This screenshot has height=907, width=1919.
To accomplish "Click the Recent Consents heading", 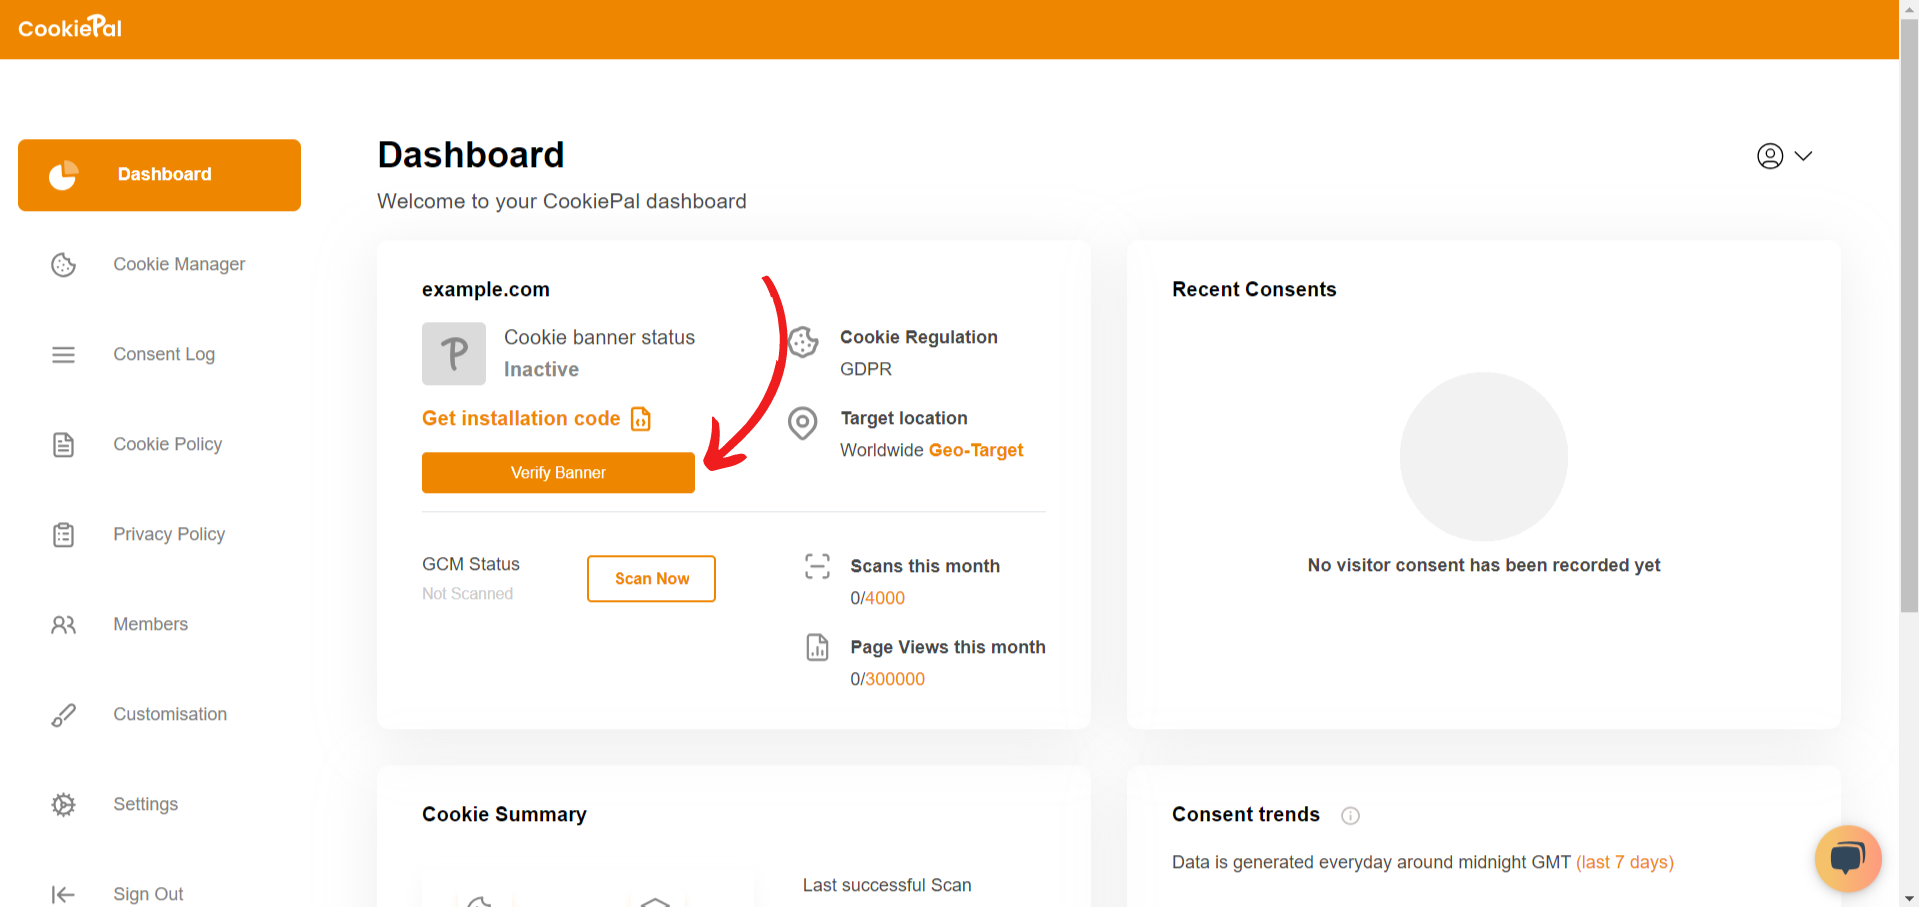I will coord(1254,289).
